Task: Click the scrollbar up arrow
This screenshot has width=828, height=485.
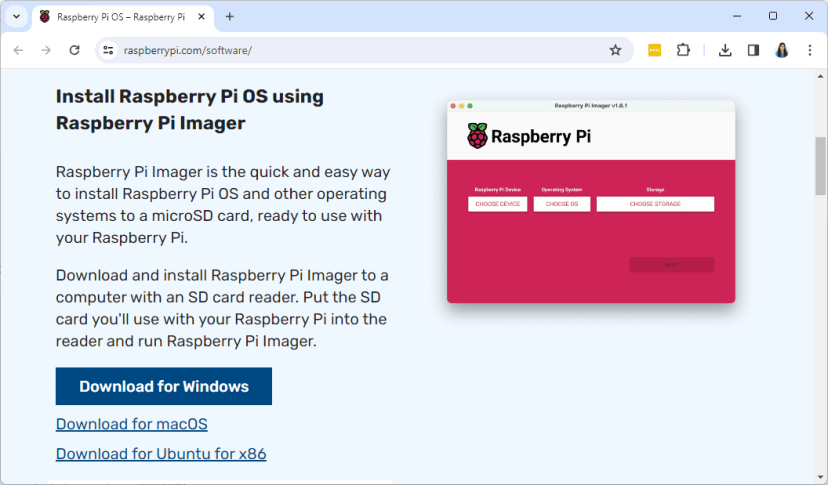Action: 820,77
